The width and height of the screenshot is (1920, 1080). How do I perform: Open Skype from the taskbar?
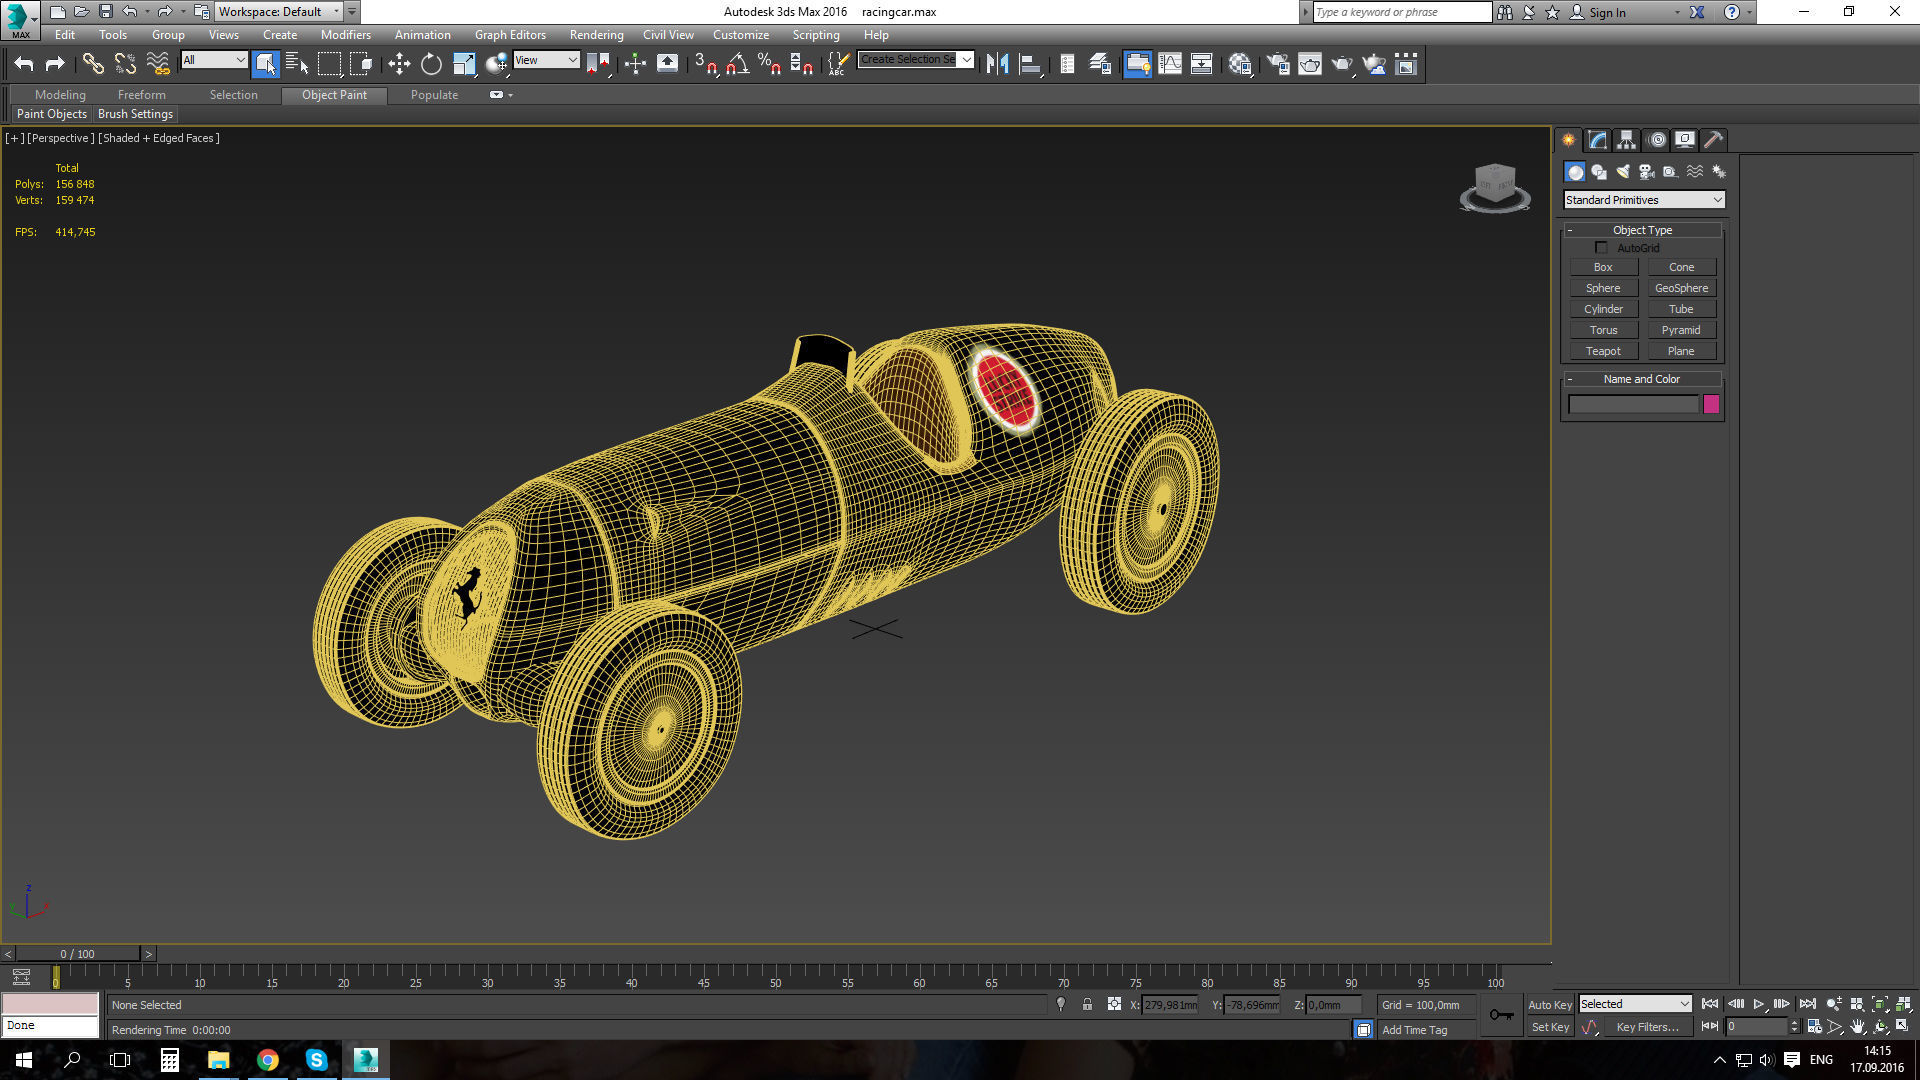pyautogui.click(x=316, y=1060)
